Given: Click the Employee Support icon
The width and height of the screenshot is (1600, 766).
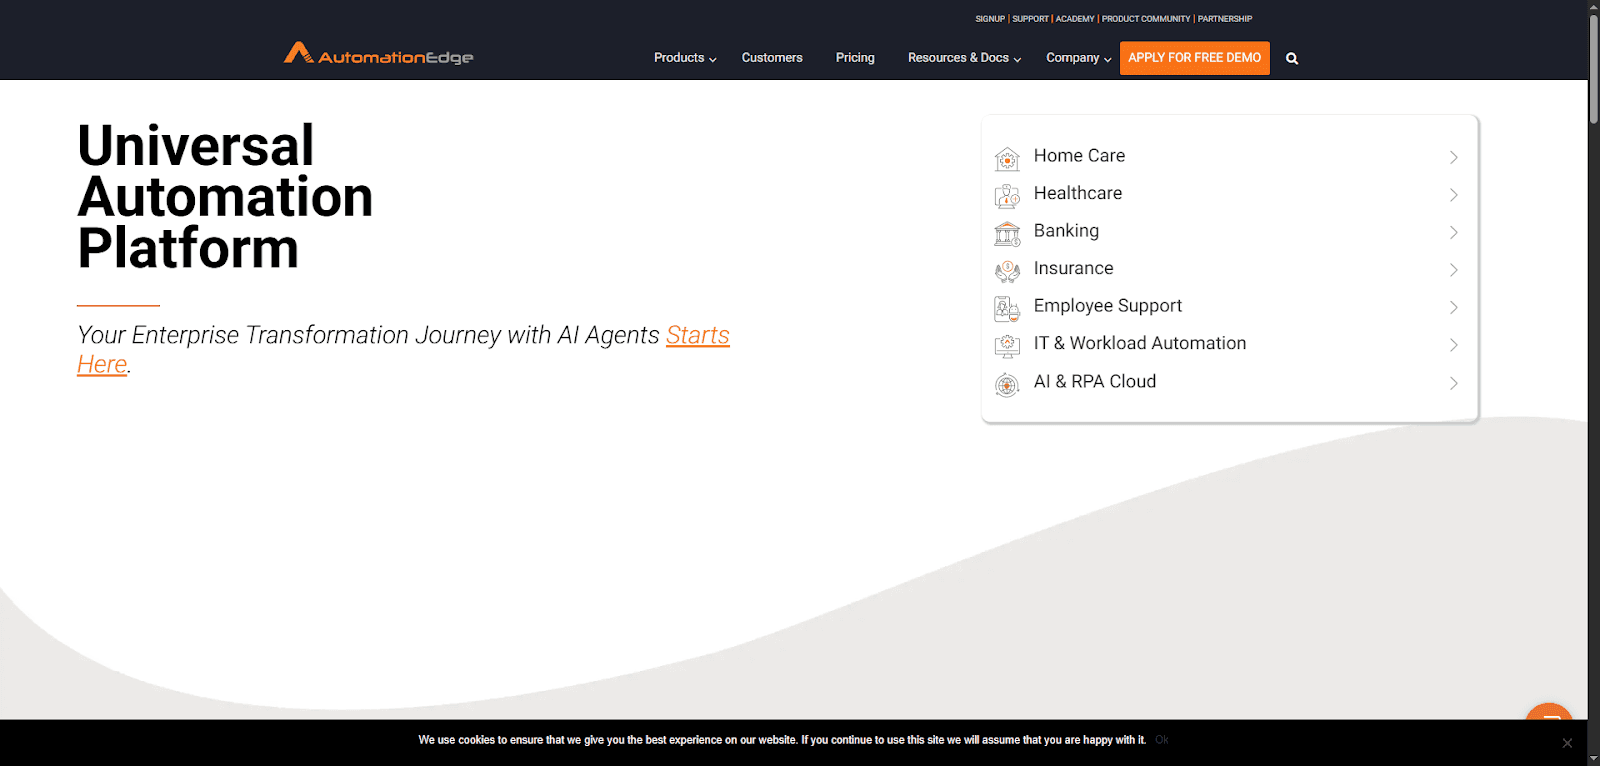Looking at the screenshot, I should [1007, 308].
